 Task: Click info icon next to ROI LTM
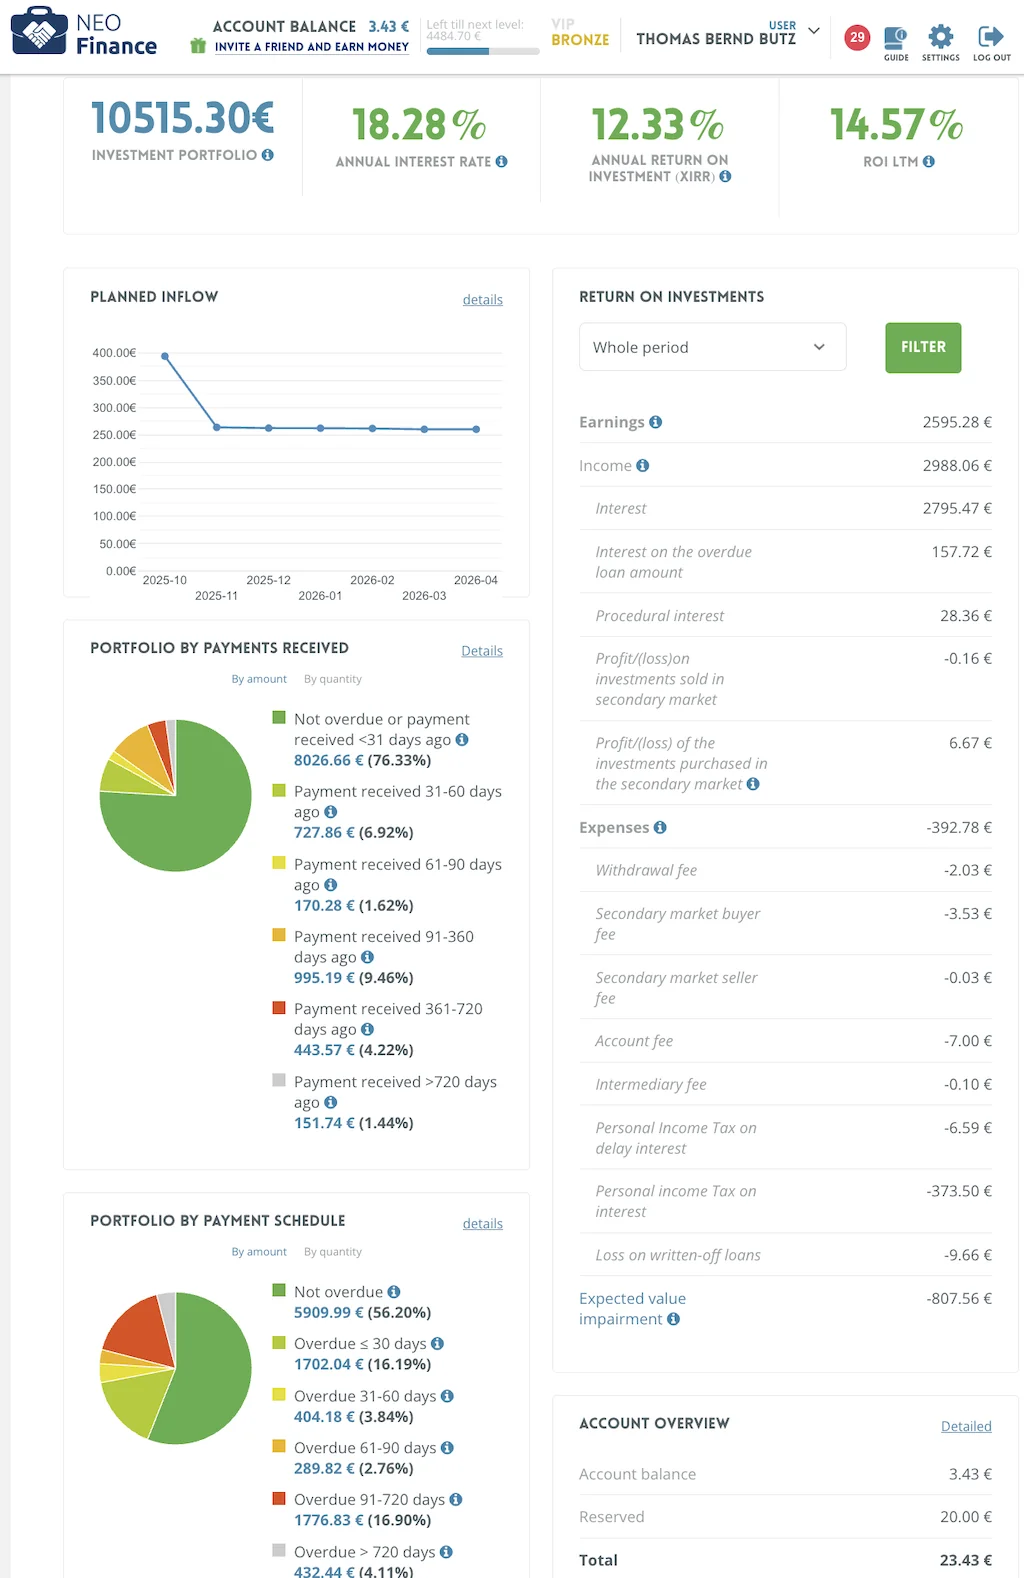click(x=929, y=162)
